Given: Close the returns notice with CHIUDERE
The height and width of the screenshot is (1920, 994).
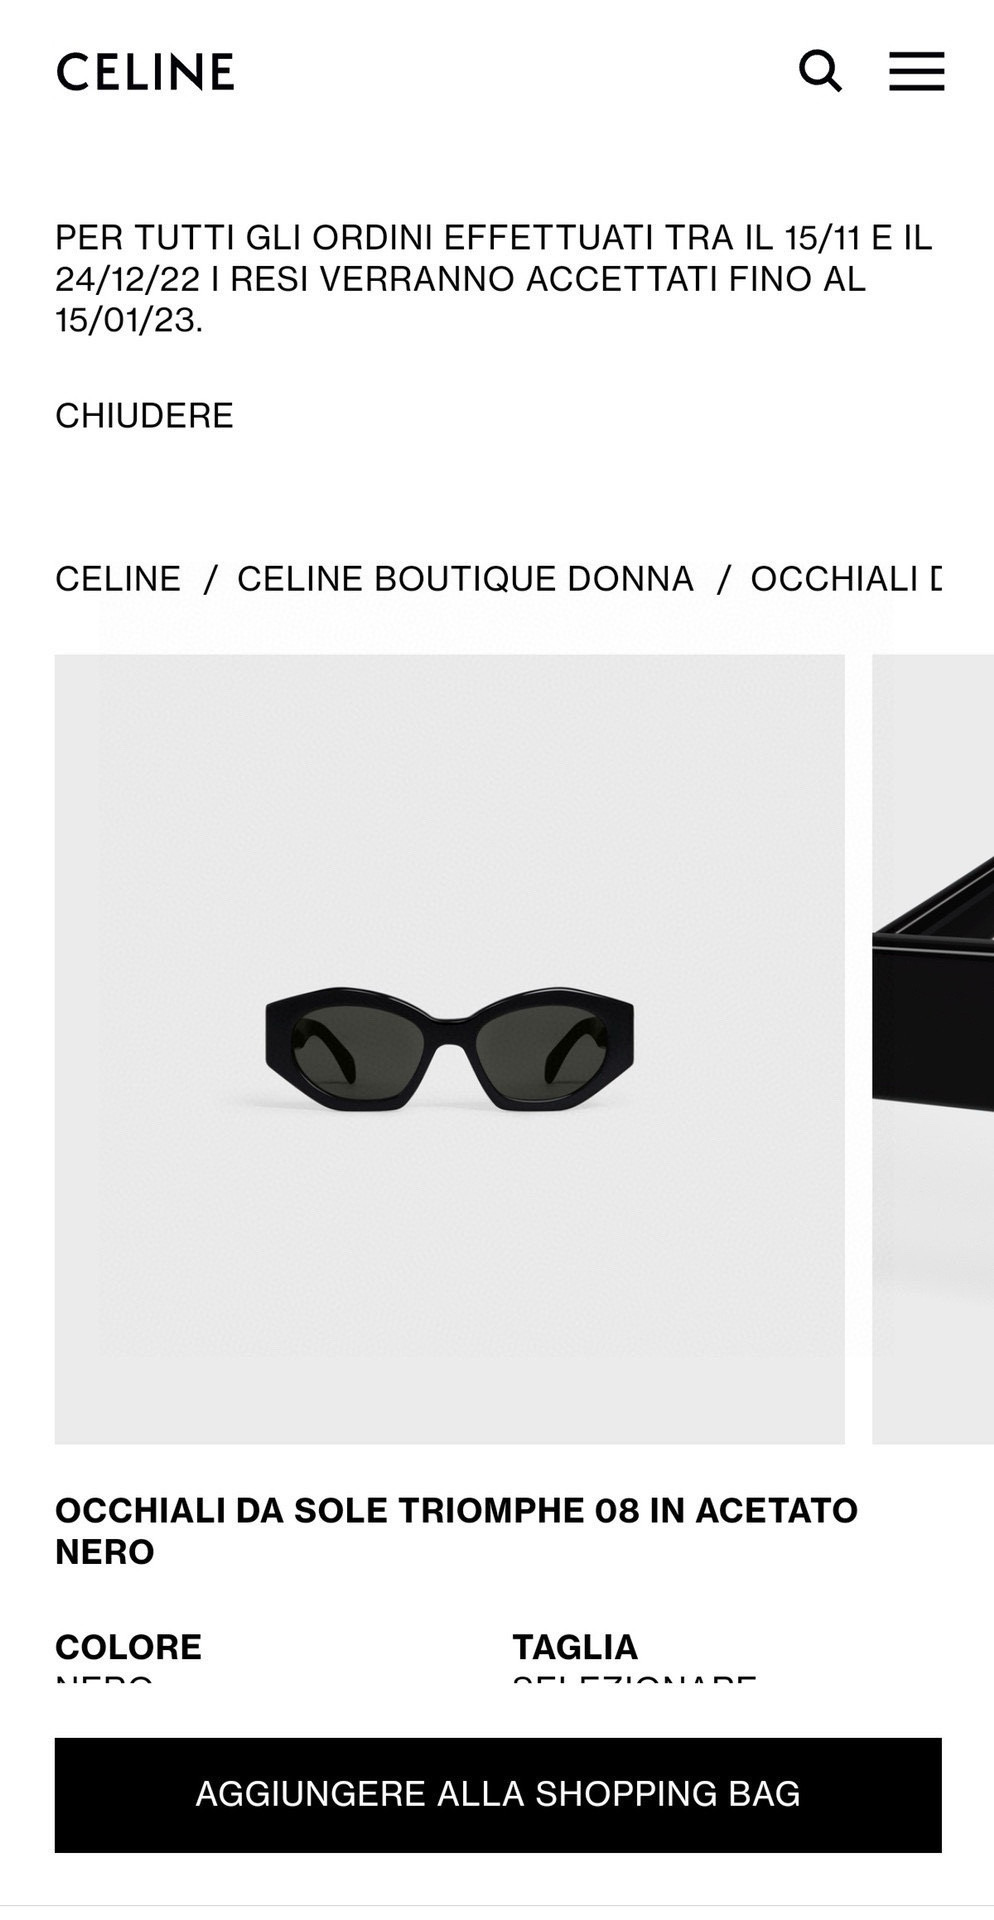Looking at the screenshot, I should (144, 415).
